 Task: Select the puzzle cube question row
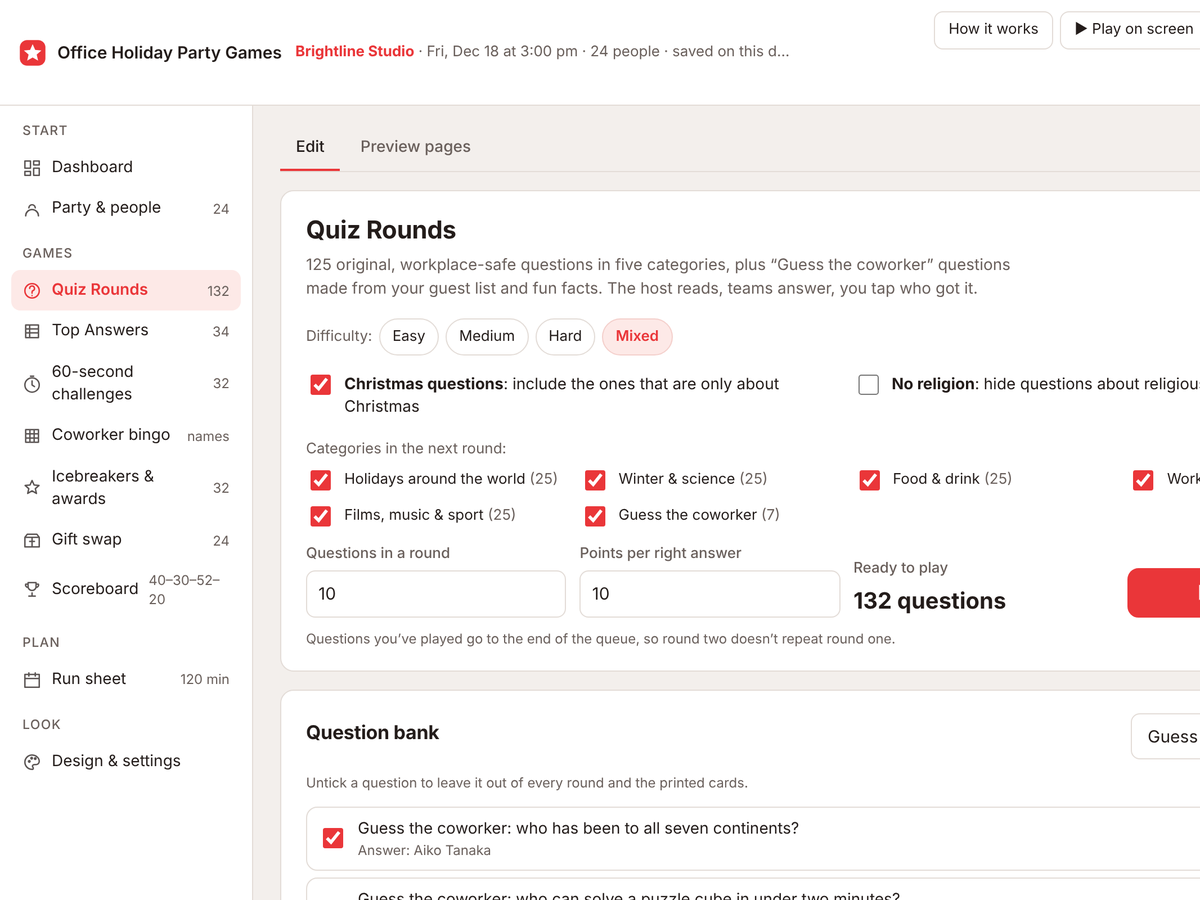tap(753, 890)
